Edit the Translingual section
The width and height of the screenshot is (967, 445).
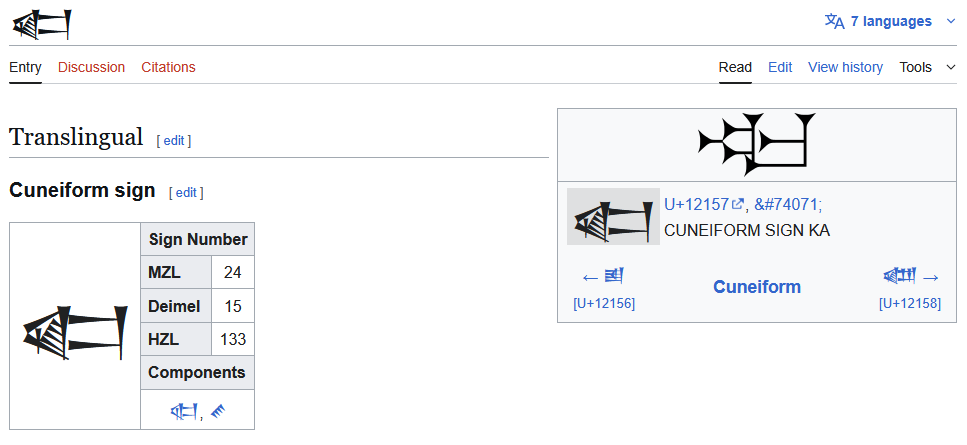tap(173, 141)
